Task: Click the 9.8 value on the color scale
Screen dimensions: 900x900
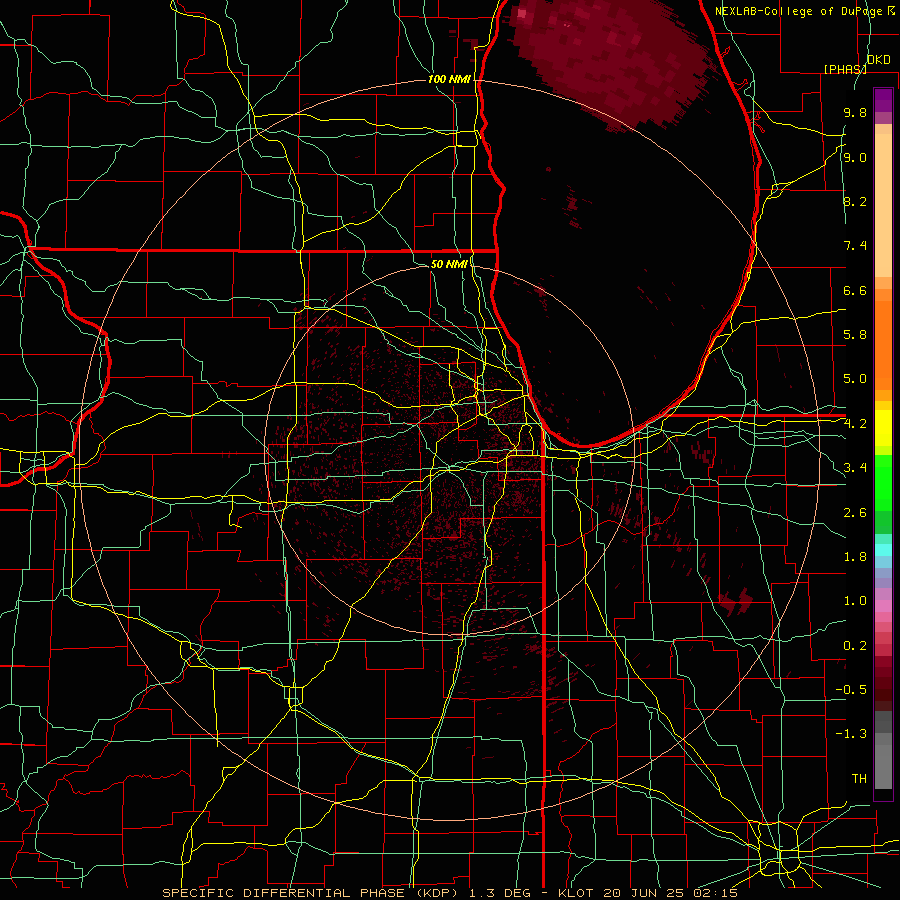Action: (x=855, y=112)
